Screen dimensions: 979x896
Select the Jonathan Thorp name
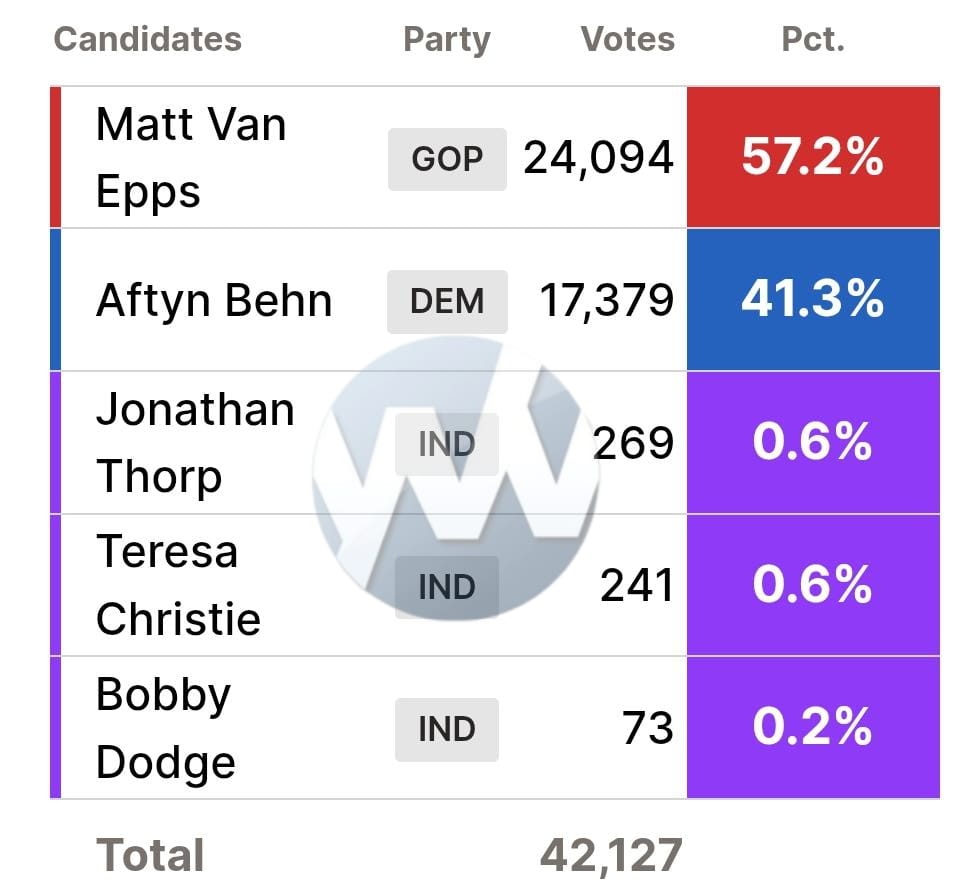[x=195, y=443]
